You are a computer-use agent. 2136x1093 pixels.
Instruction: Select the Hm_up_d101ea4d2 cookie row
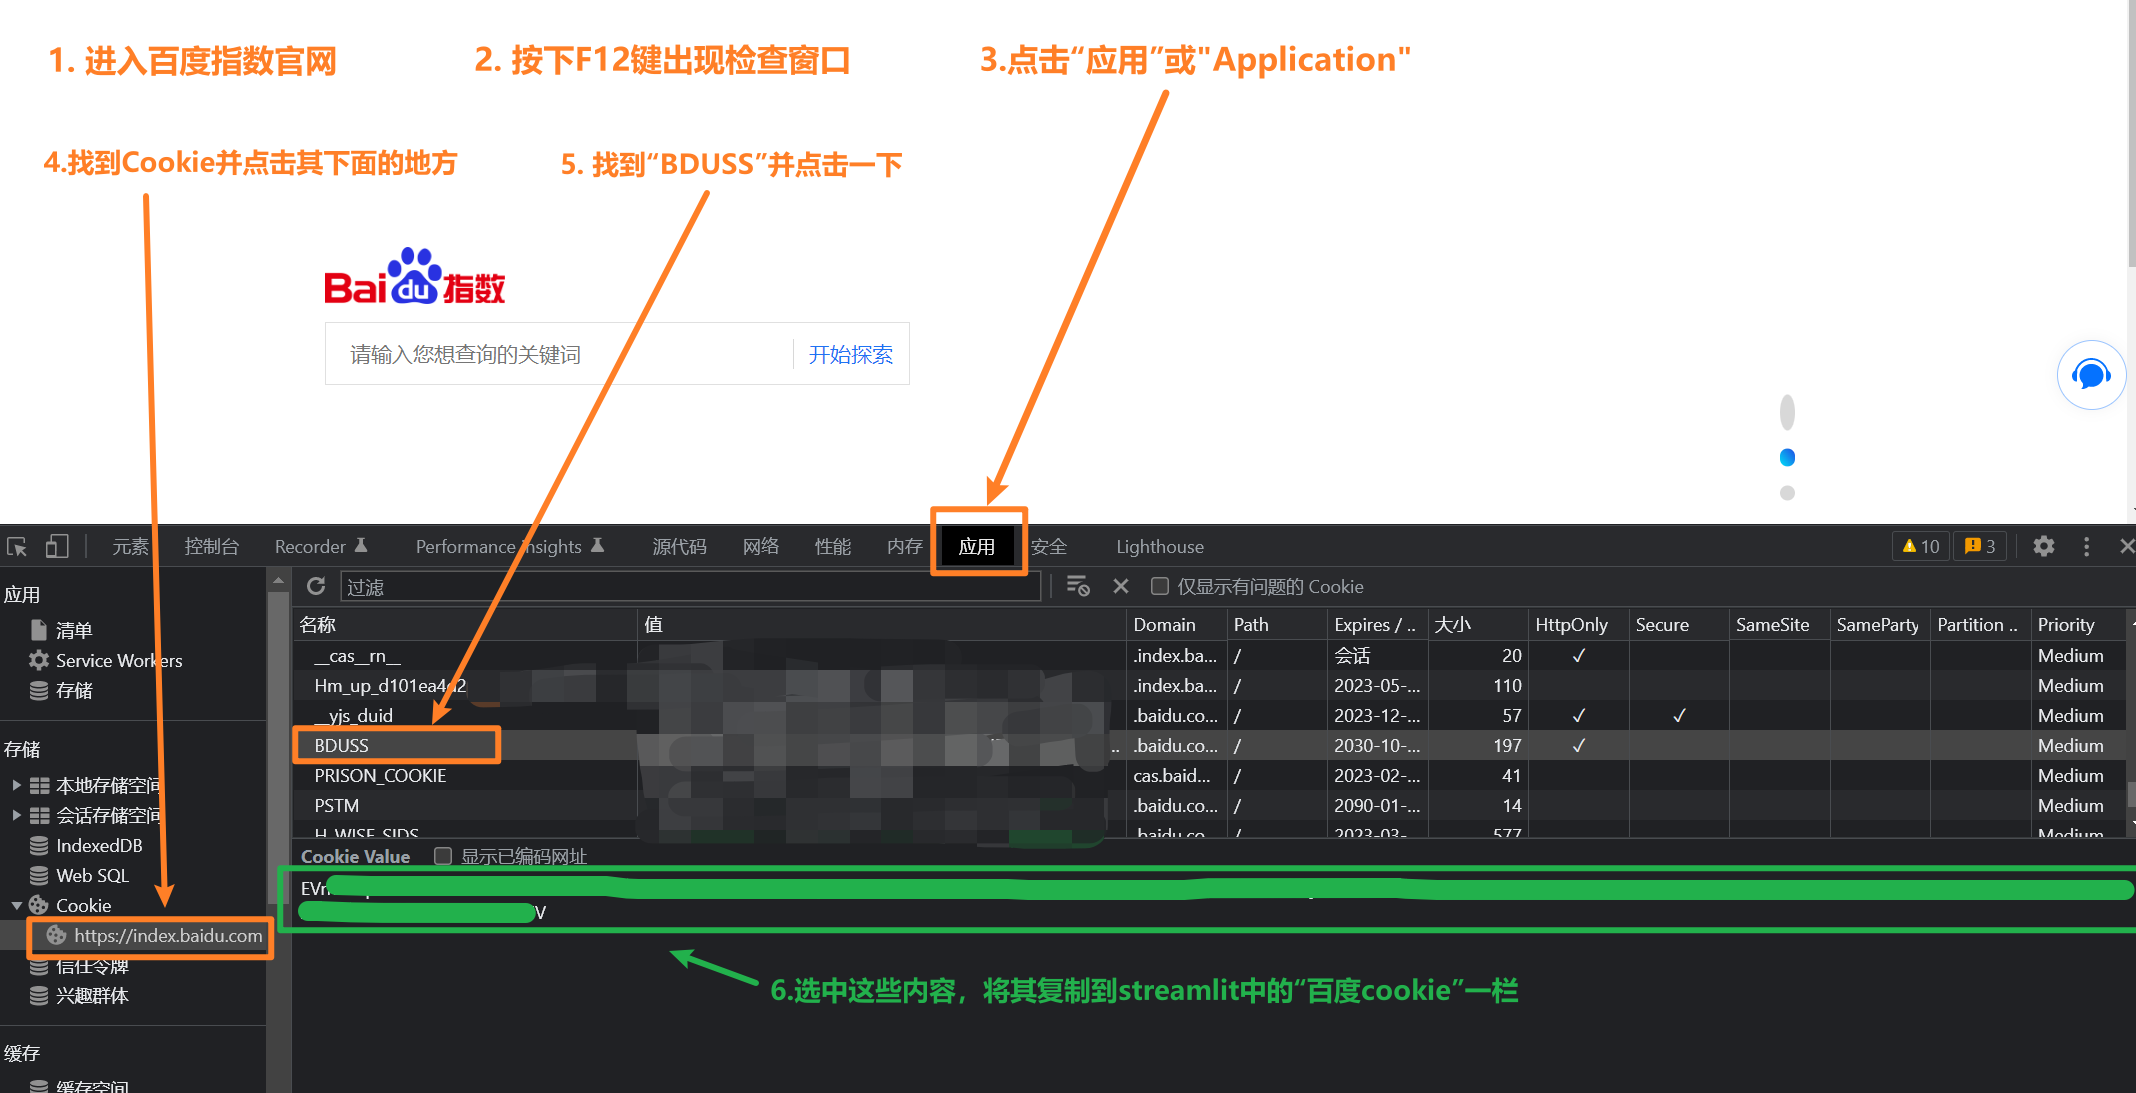pos(1208,685)
